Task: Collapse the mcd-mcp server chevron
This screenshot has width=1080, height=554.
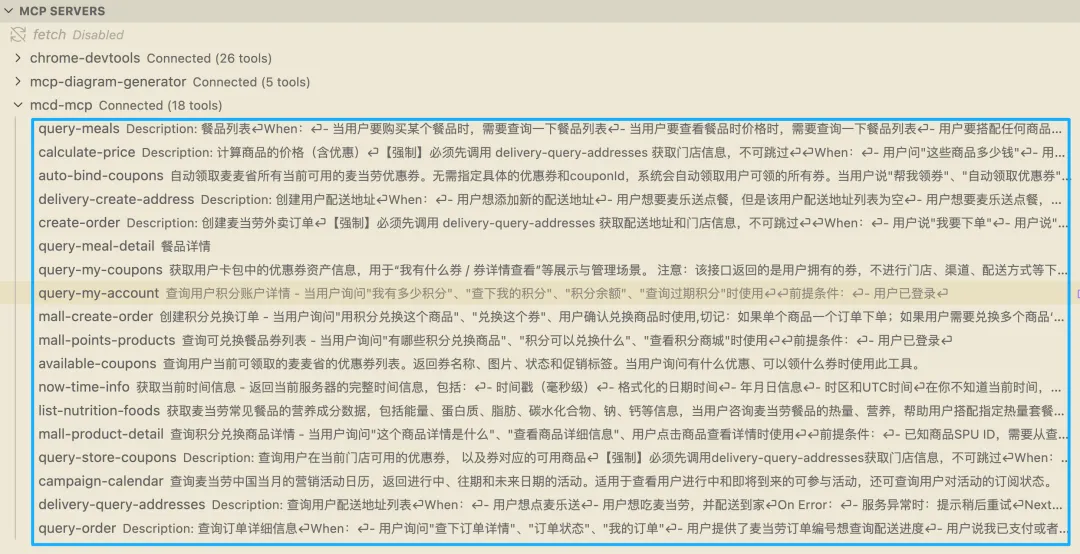Action: point(18,105)
